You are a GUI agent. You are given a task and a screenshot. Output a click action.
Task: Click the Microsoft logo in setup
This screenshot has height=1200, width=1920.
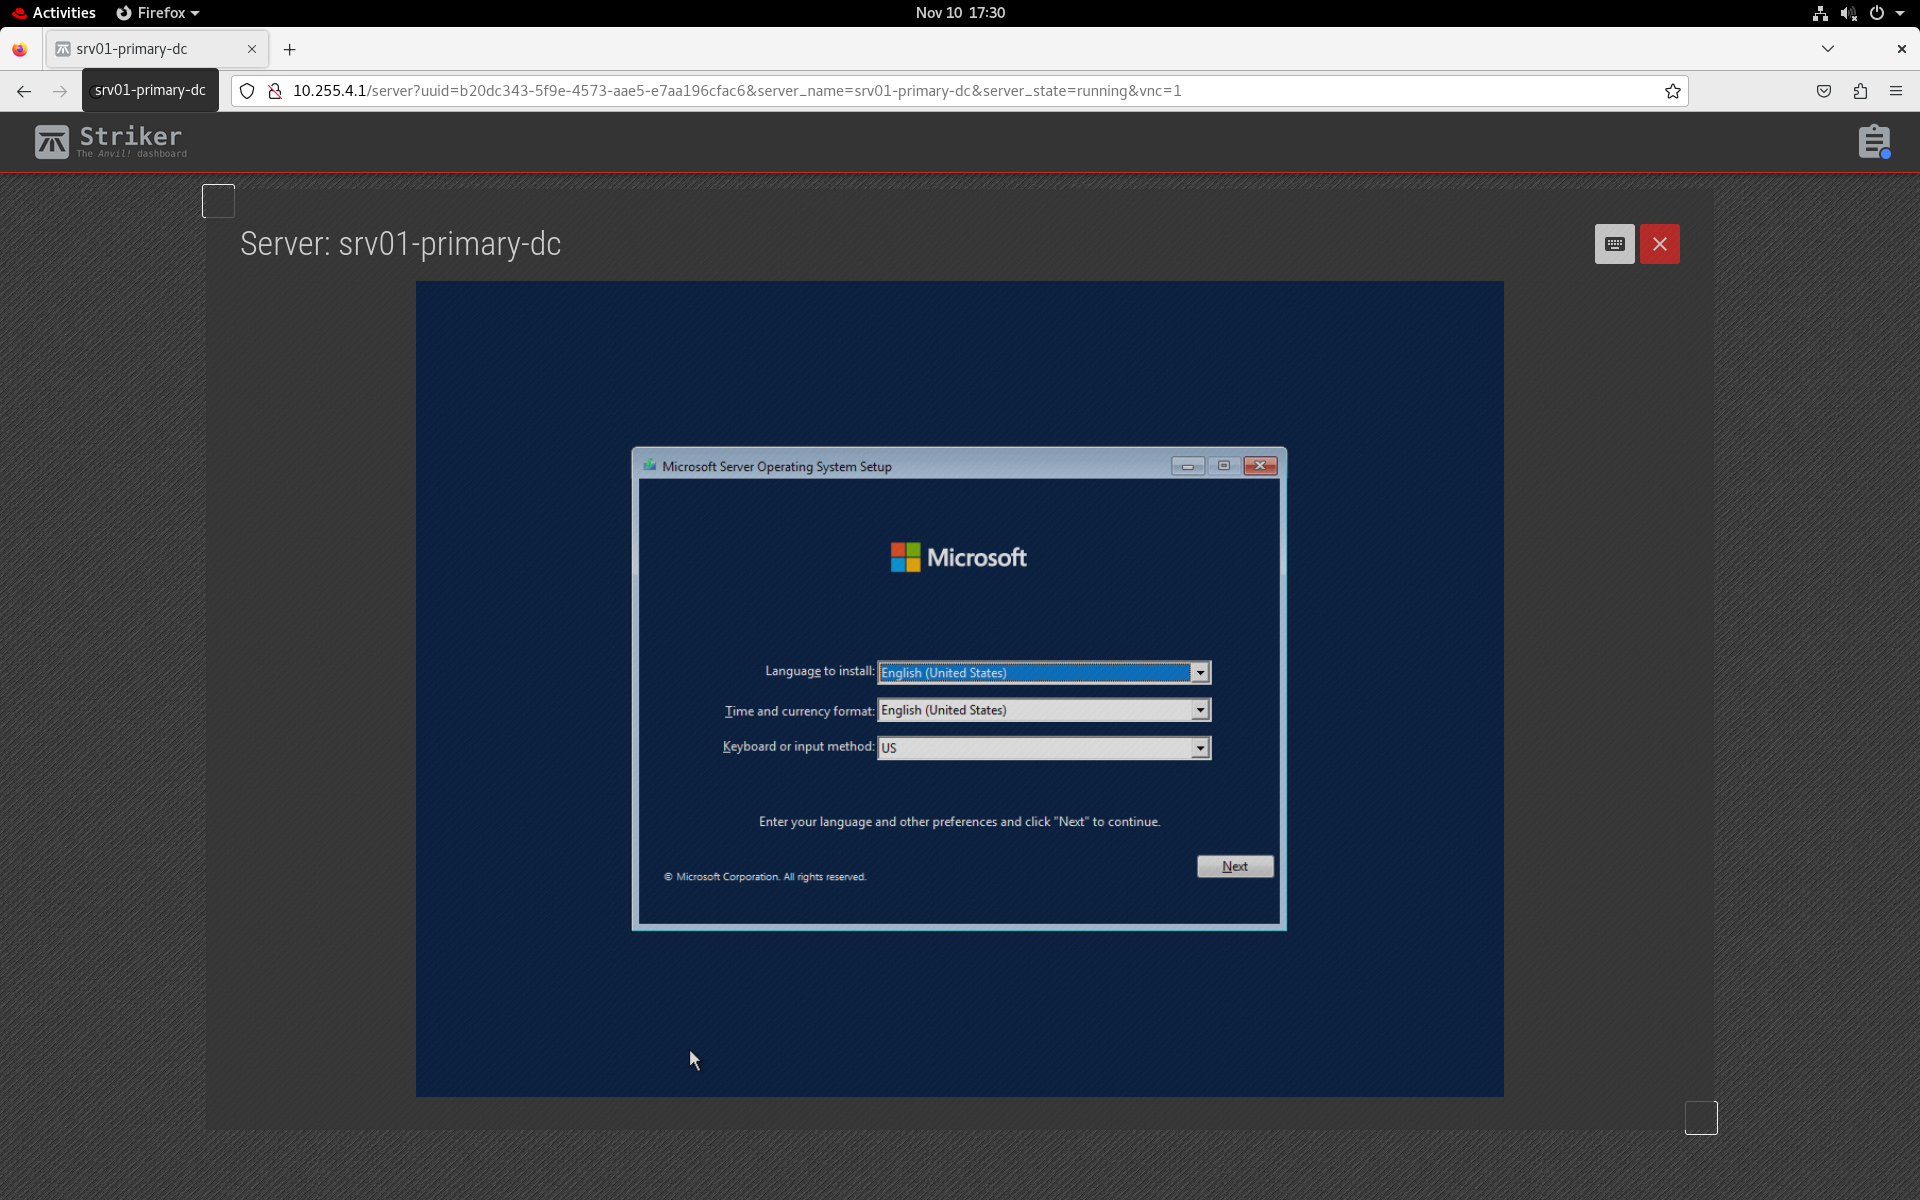(x=958, y=557)
